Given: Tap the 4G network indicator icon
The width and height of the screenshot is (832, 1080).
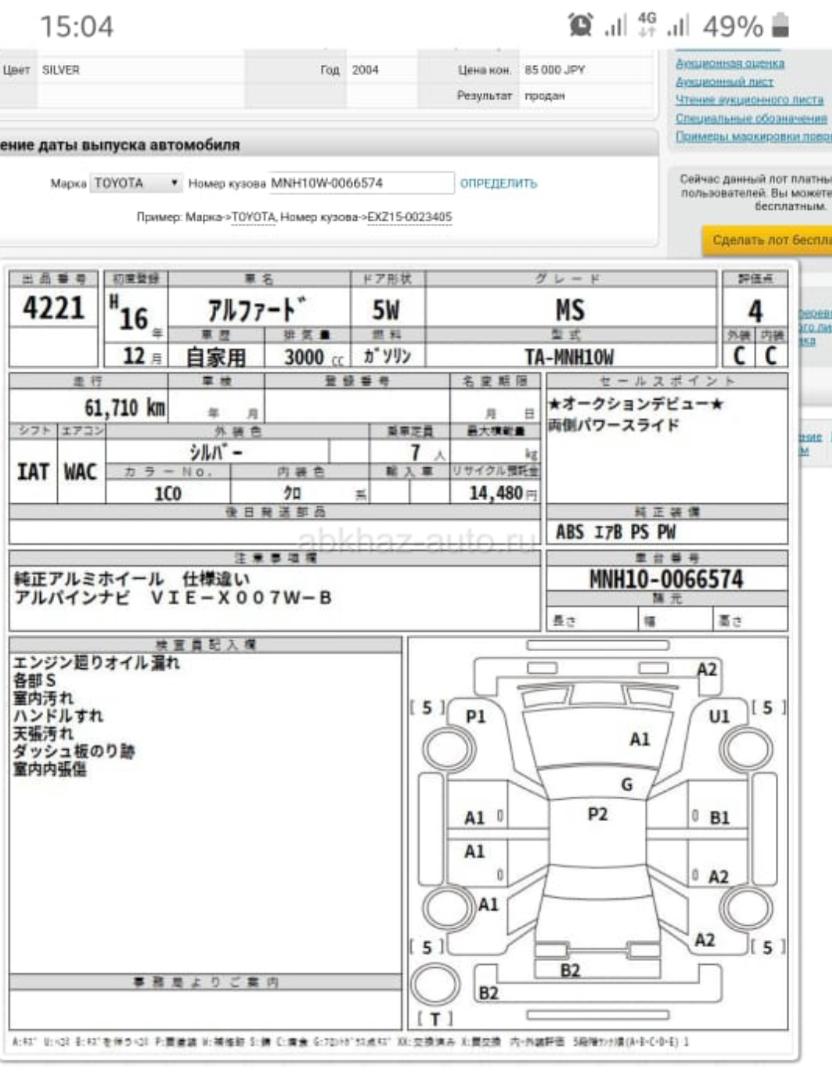Looking at the screenshot, I should (648, 27).
